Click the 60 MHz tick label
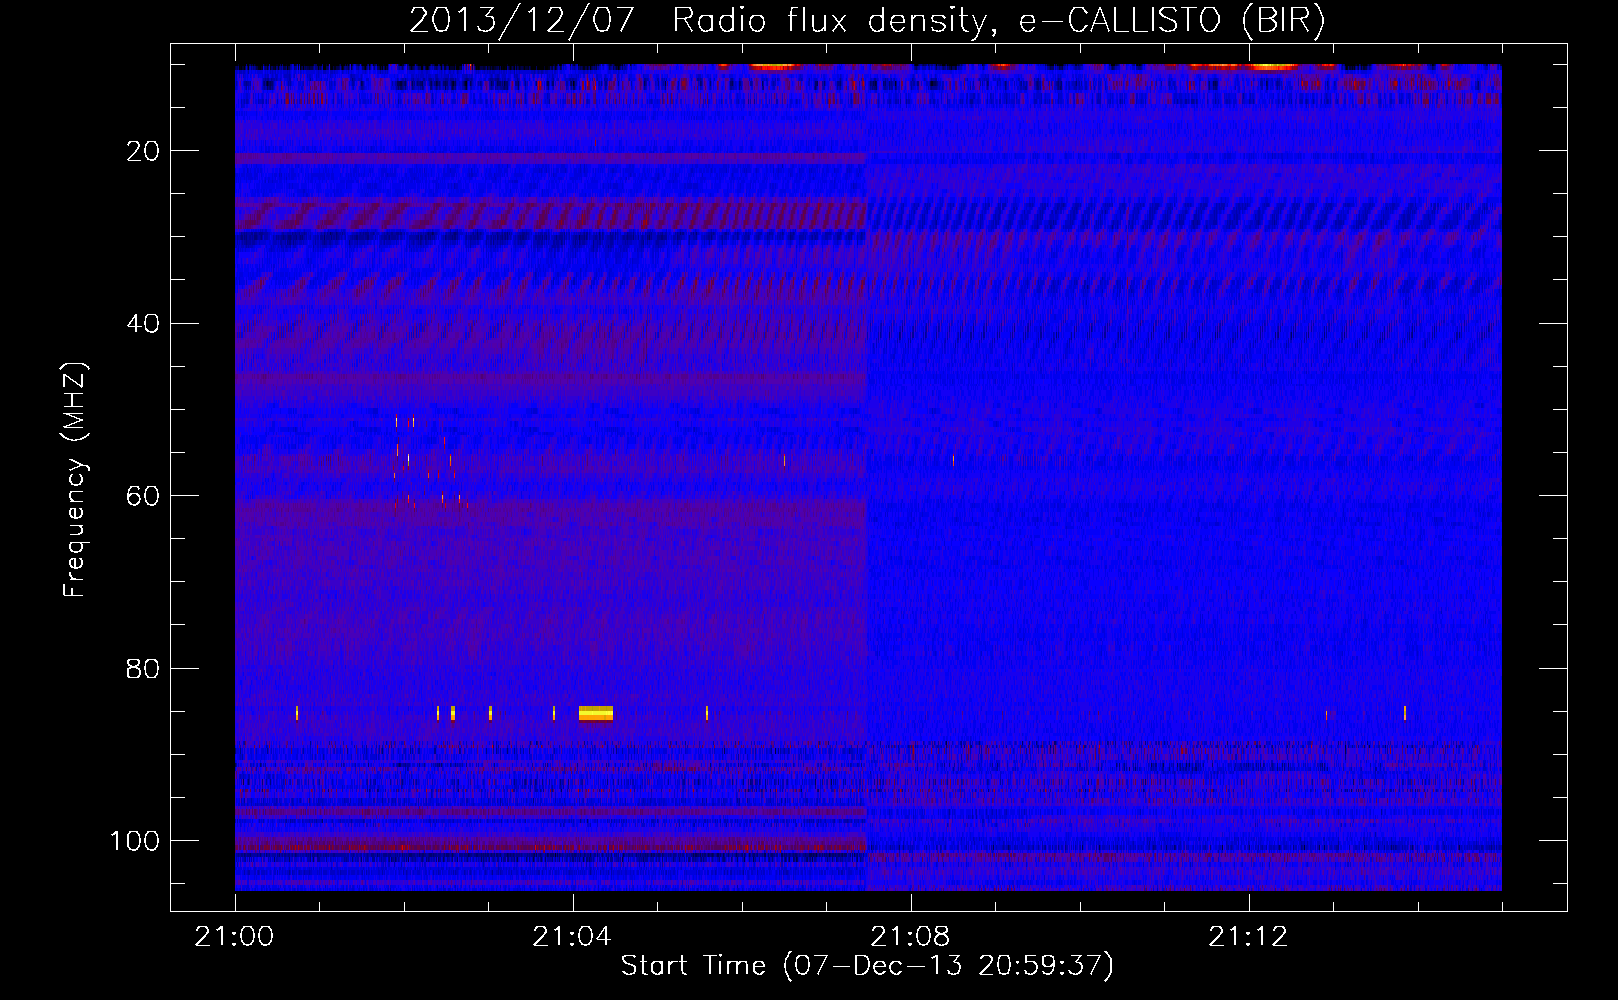This screenshot has height=1000, width=1618. (x=143, y=496)
